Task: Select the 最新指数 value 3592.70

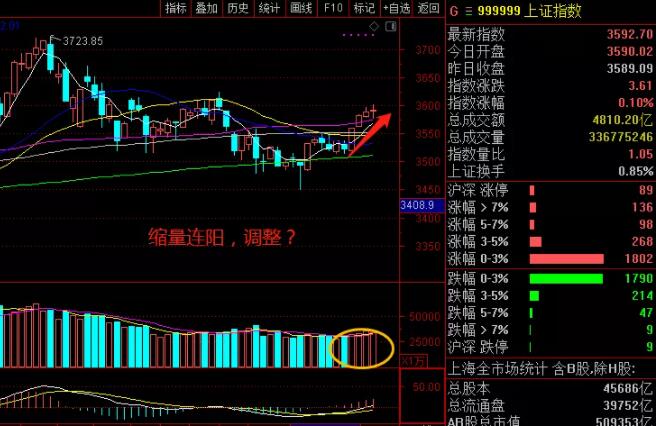Action: (x=630, y=34)
